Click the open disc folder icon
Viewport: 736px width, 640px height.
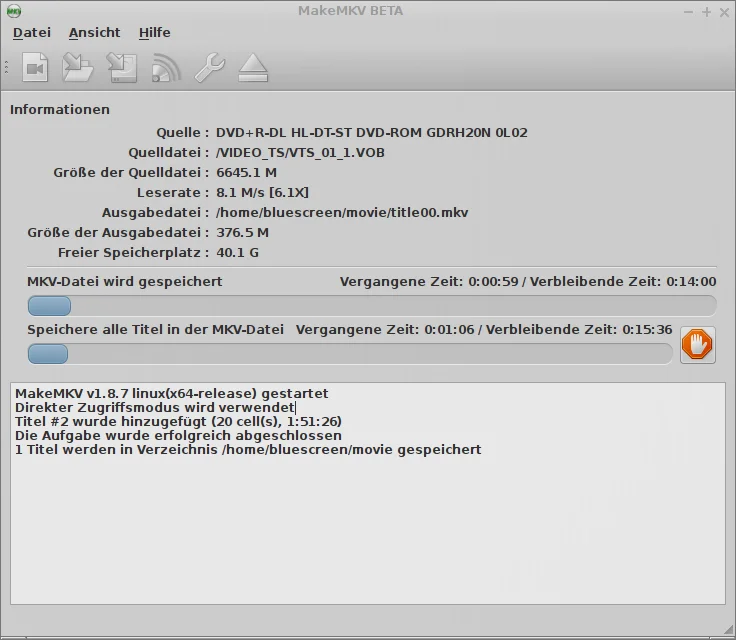[x=78, y=68]
